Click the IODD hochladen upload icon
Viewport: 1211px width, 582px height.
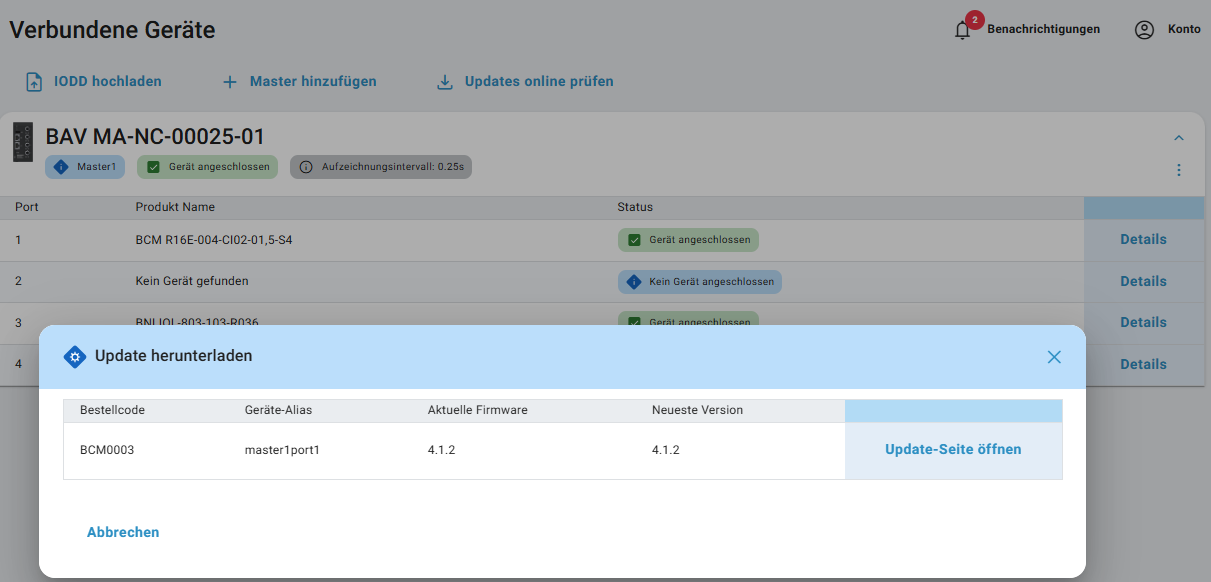(x=34, y=82)
